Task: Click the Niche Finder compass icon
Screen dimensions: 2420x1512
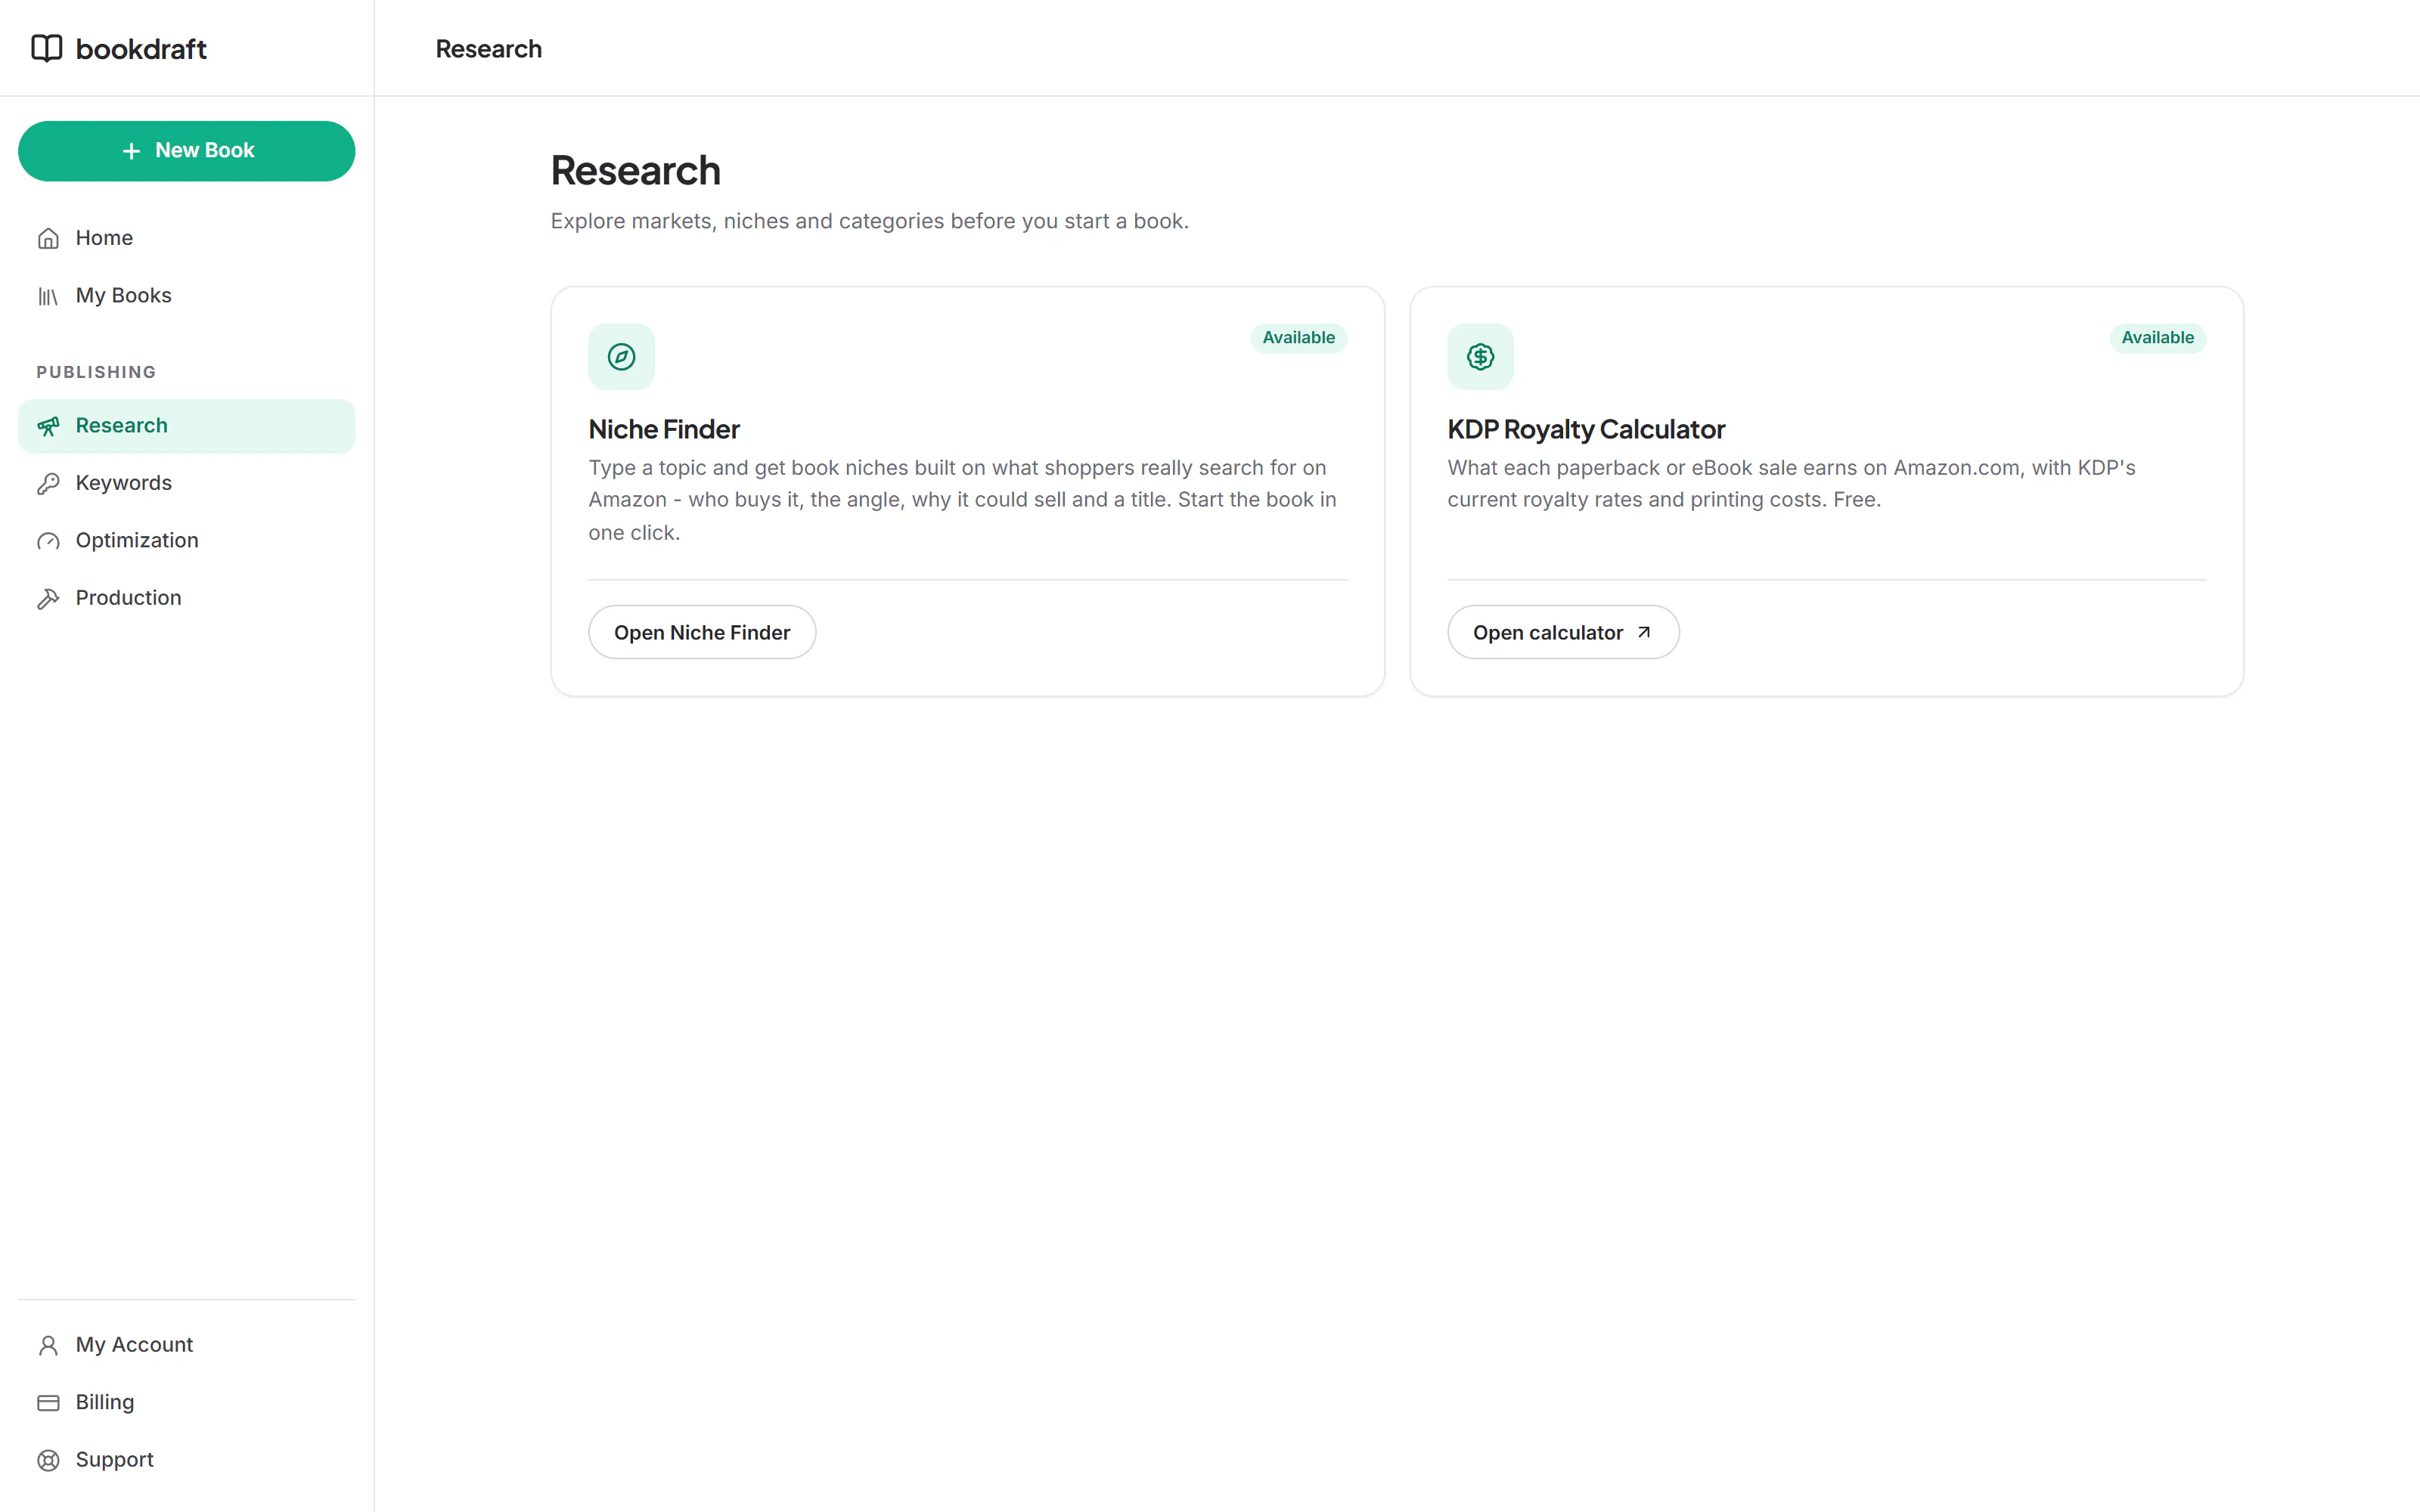Action: click(x=622, y=357)
